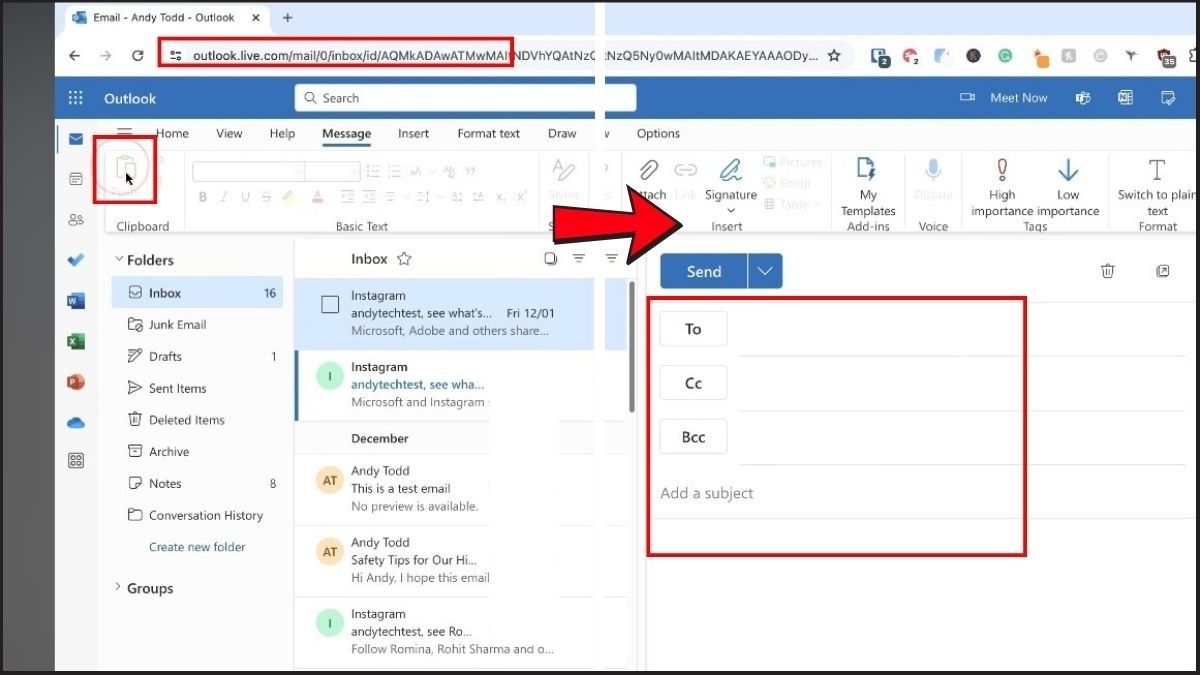Favorite Inbox with the star icon
The height and width of the screenshot is (675, 1200).
point(404,259)
